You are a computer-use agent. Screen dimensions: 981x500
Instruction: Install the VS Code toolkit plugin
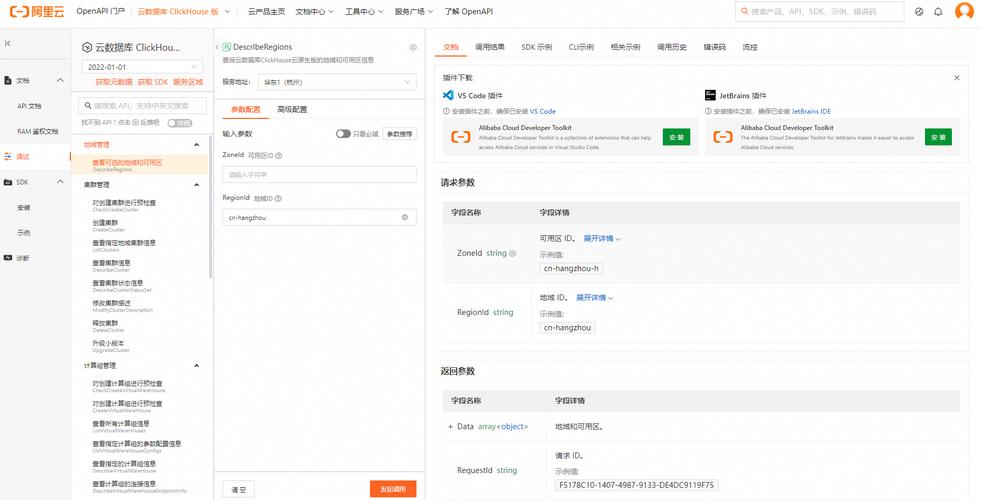[676, 137]
